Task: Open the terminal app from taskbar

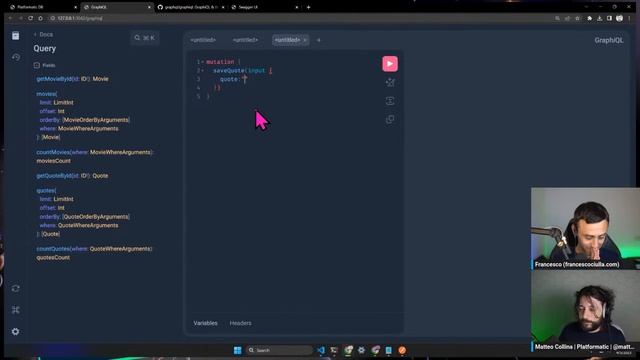Action: pyautogui.click(x=334, y=350)
